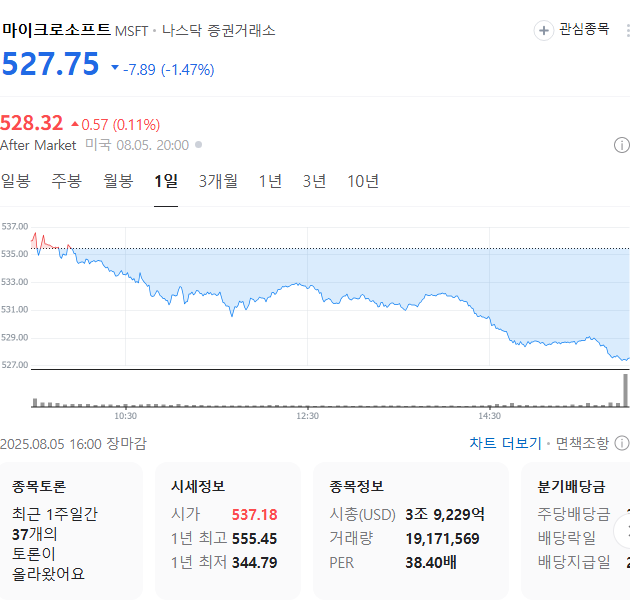The image size is (630, 600).
Task: Click the 10:30 time axis marker
Action: point(125,416)
